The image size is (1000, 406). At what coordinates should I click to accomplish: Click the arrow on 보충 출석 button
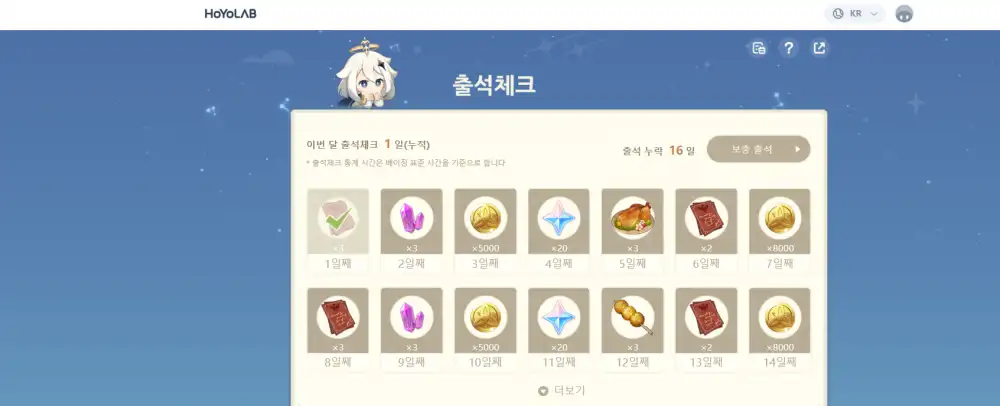click(797, 150)
